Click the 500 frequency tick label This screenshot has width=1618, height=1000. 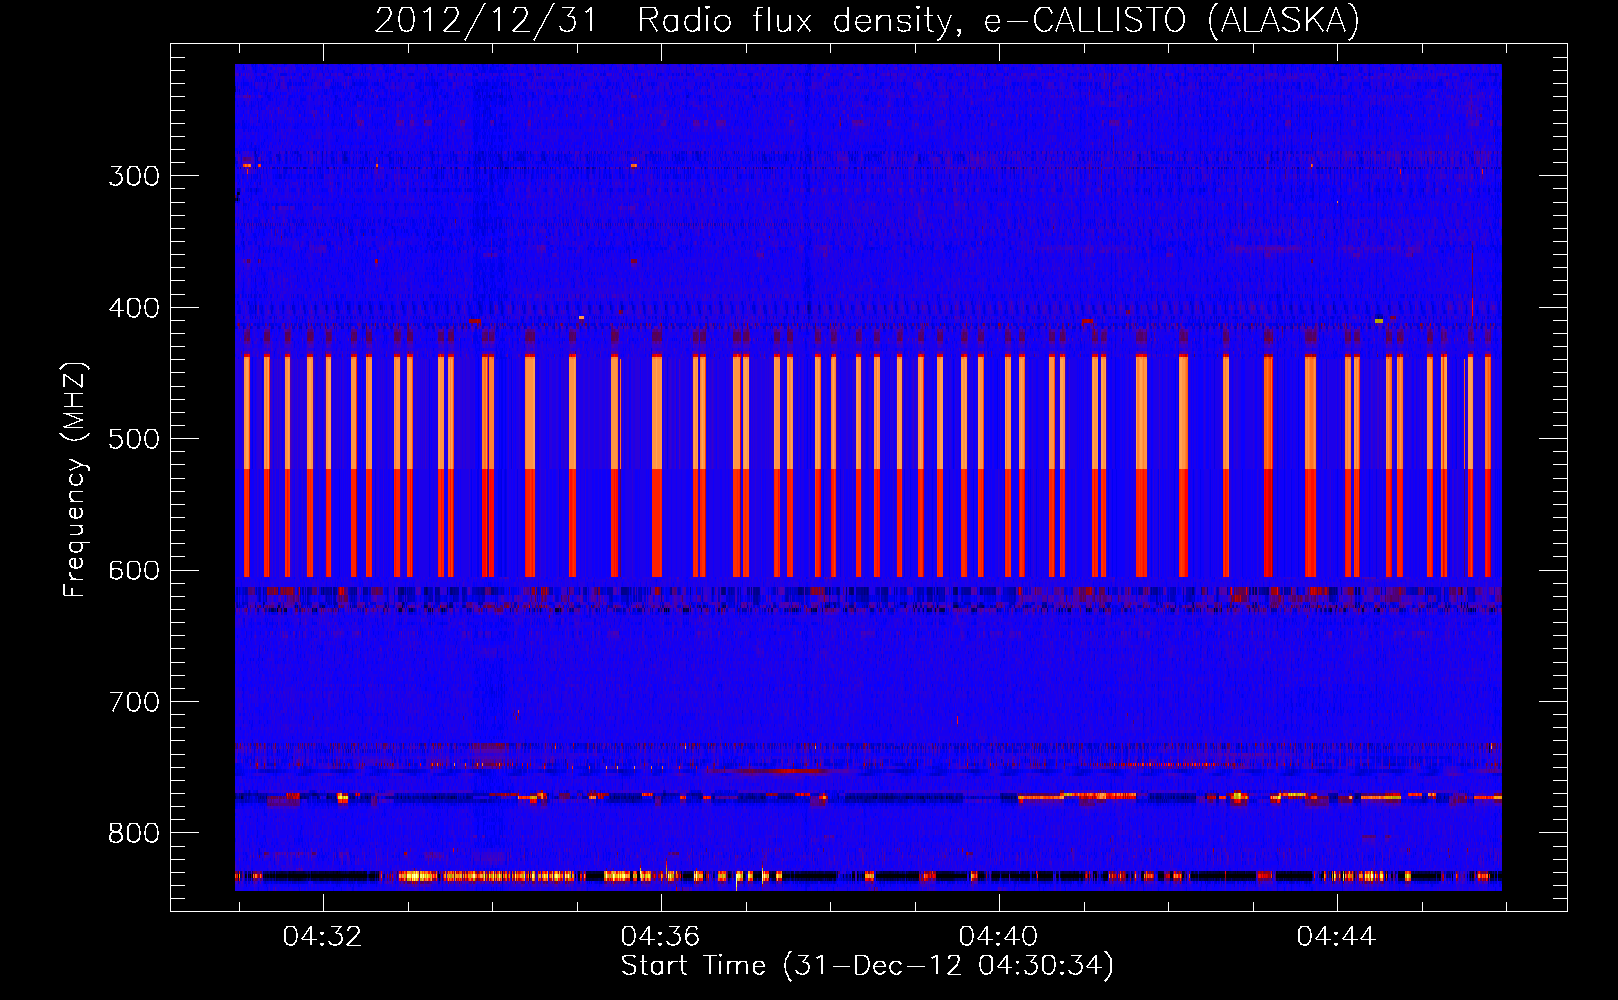pos(134,439)
